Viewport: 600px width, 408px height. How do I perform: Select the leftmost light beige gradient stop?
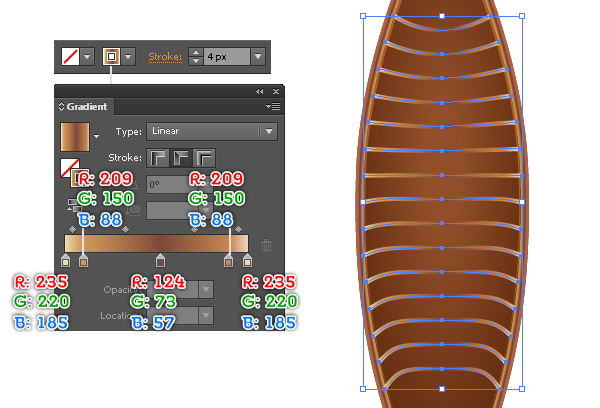65,260
